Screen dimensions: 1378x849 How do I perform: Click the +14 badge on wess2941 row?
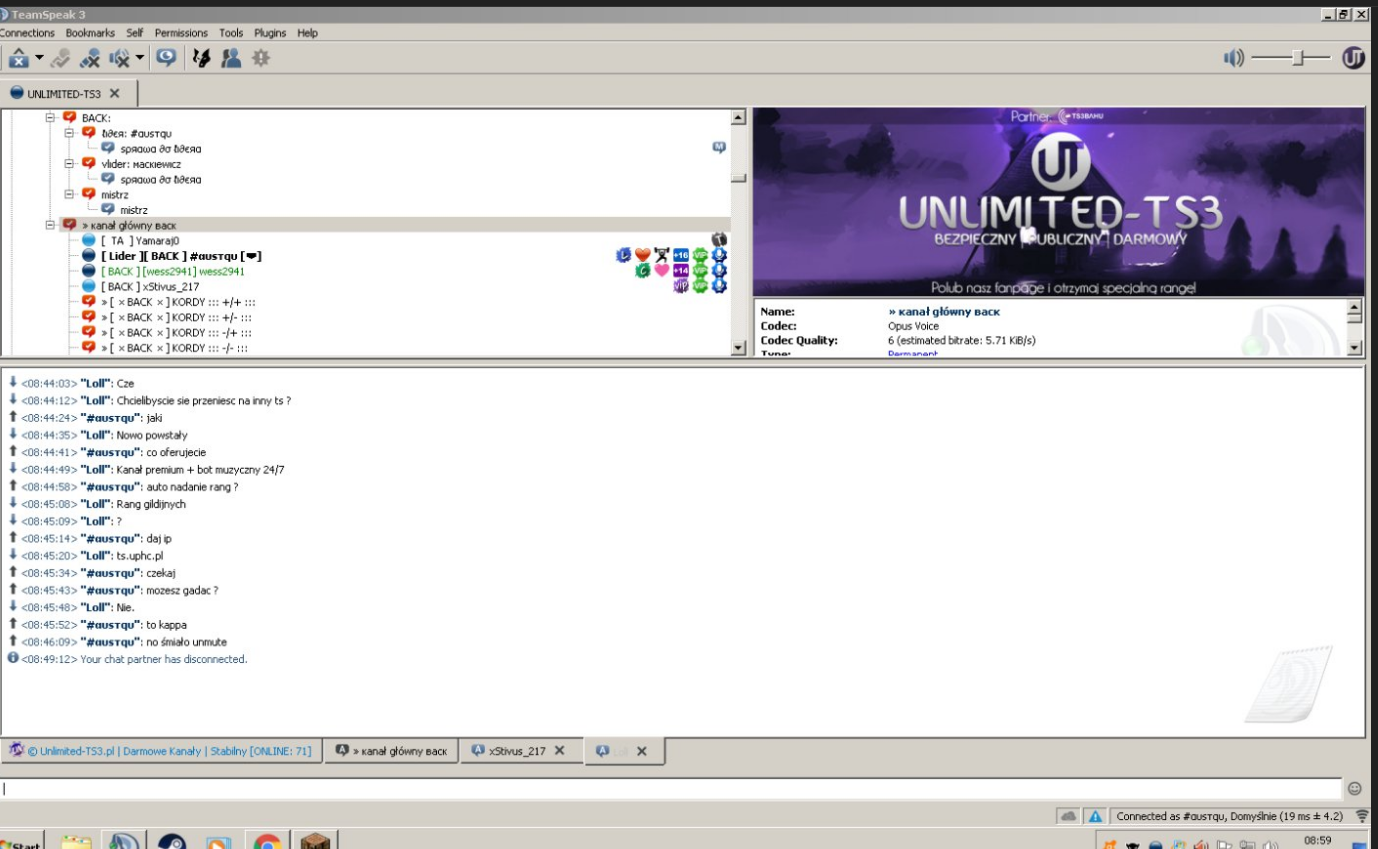pyautogui.click(x=681, y=270)
